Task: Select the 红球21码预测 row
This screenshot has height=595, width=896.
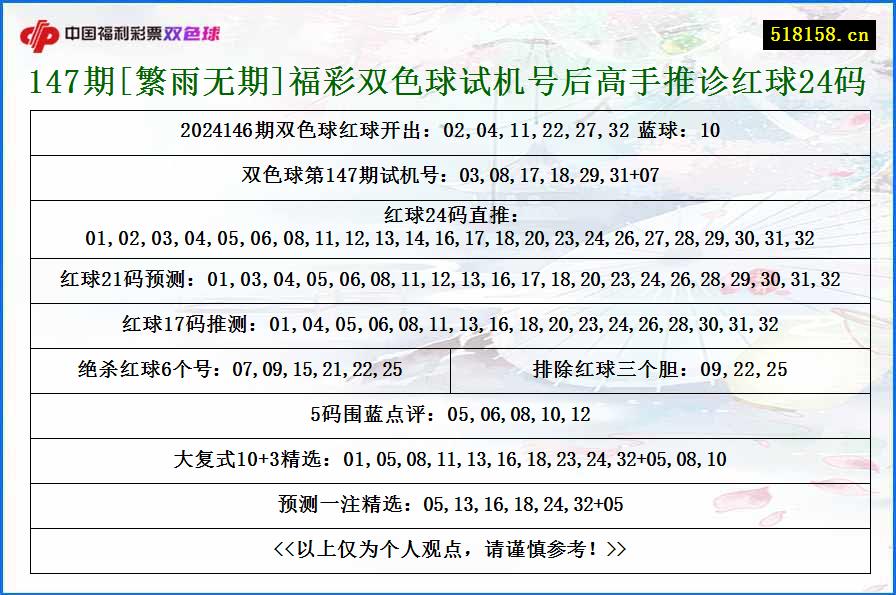Action: point(448,281)
